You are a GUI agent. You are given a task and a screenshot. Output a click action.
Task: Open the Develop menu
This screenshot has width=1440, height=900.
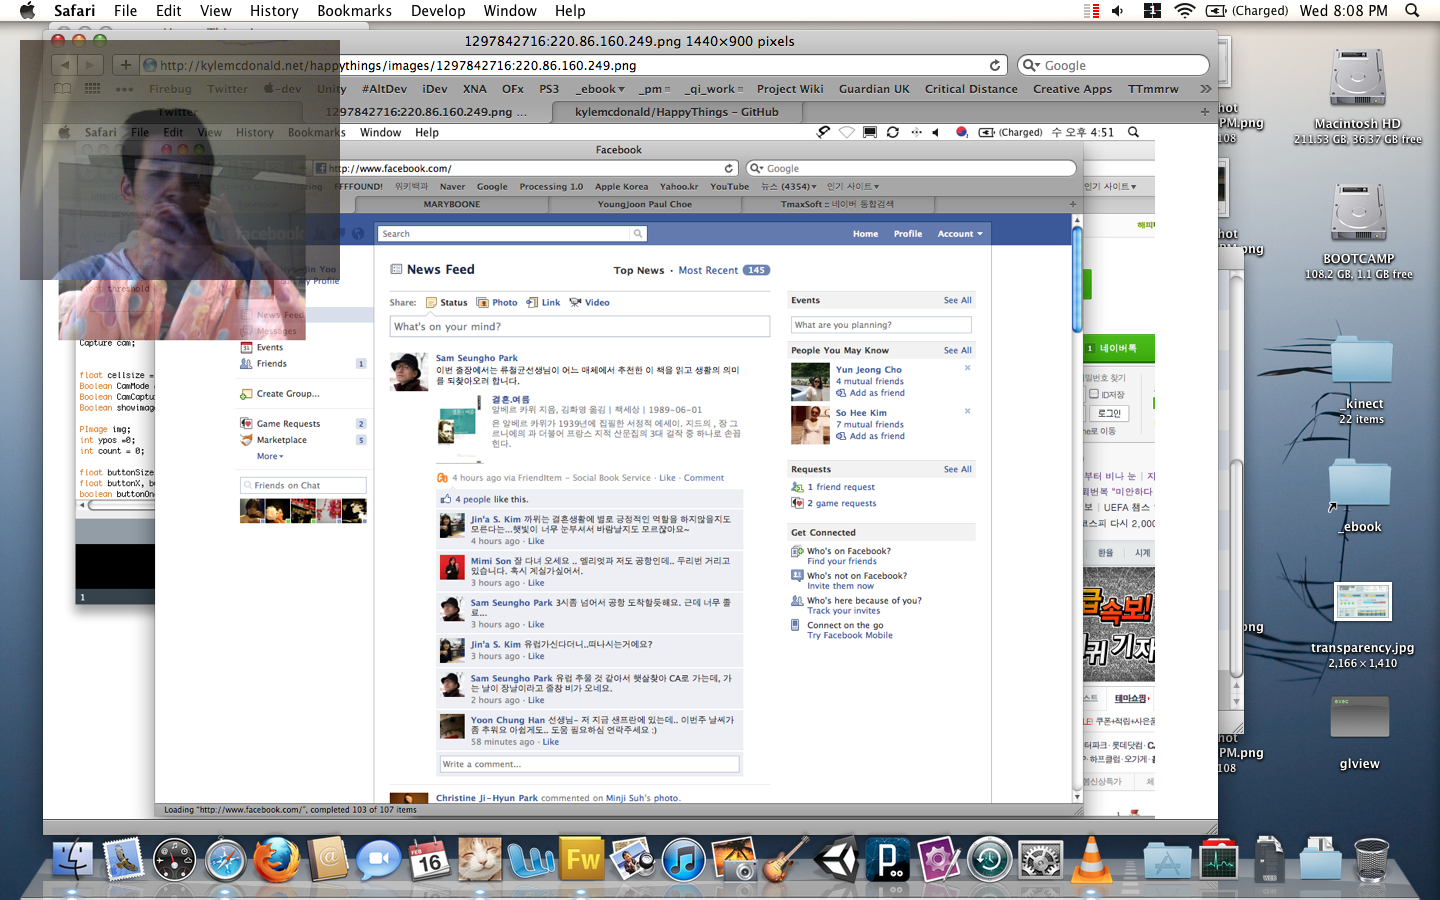(x=438, y=11)
